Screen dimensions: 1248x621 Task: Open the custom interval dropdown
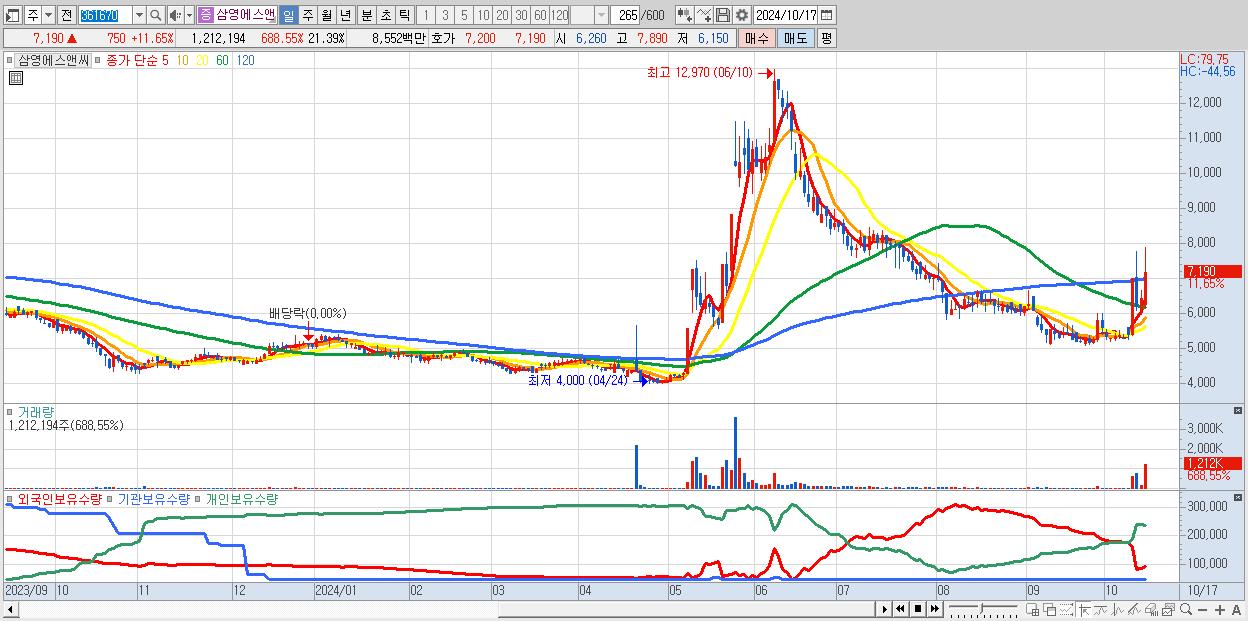(x=601, y=15)
